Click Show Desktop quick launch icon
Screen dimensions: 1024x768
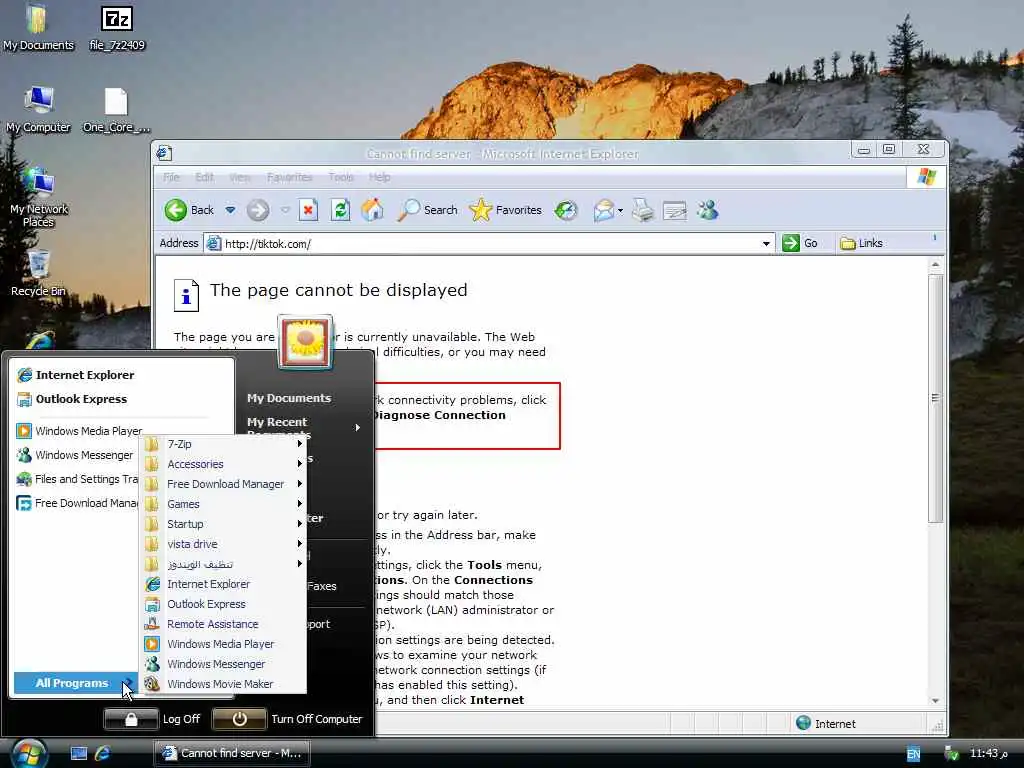[79, 753]
